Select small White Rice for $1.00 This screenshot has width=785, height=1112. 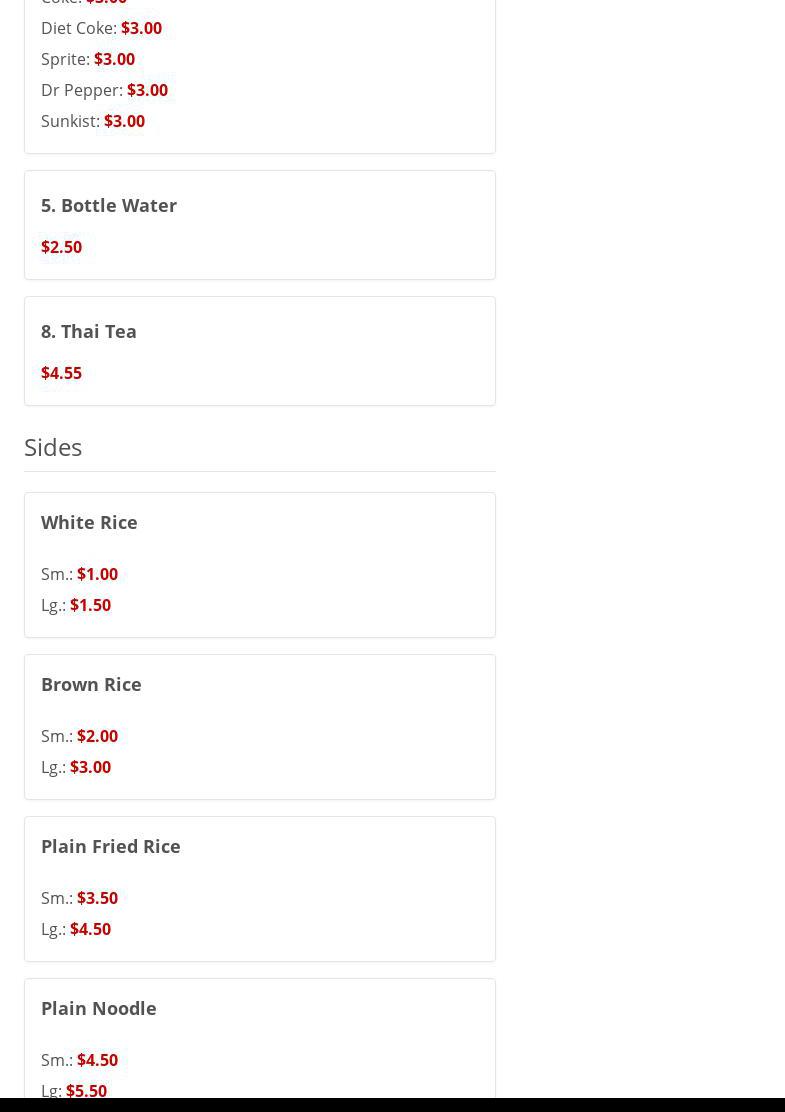[x=97, y=574]
